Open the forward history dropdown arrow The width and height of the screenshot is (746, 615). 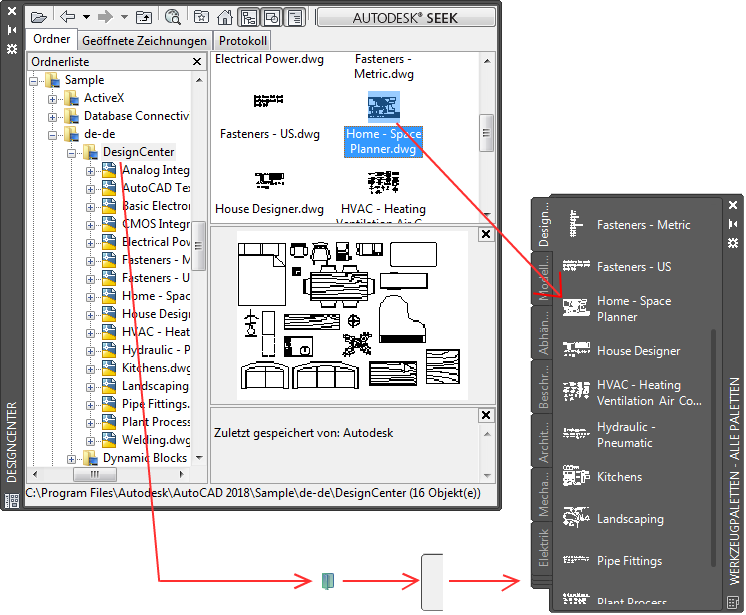pyautogui.click(x=124, y=17)
